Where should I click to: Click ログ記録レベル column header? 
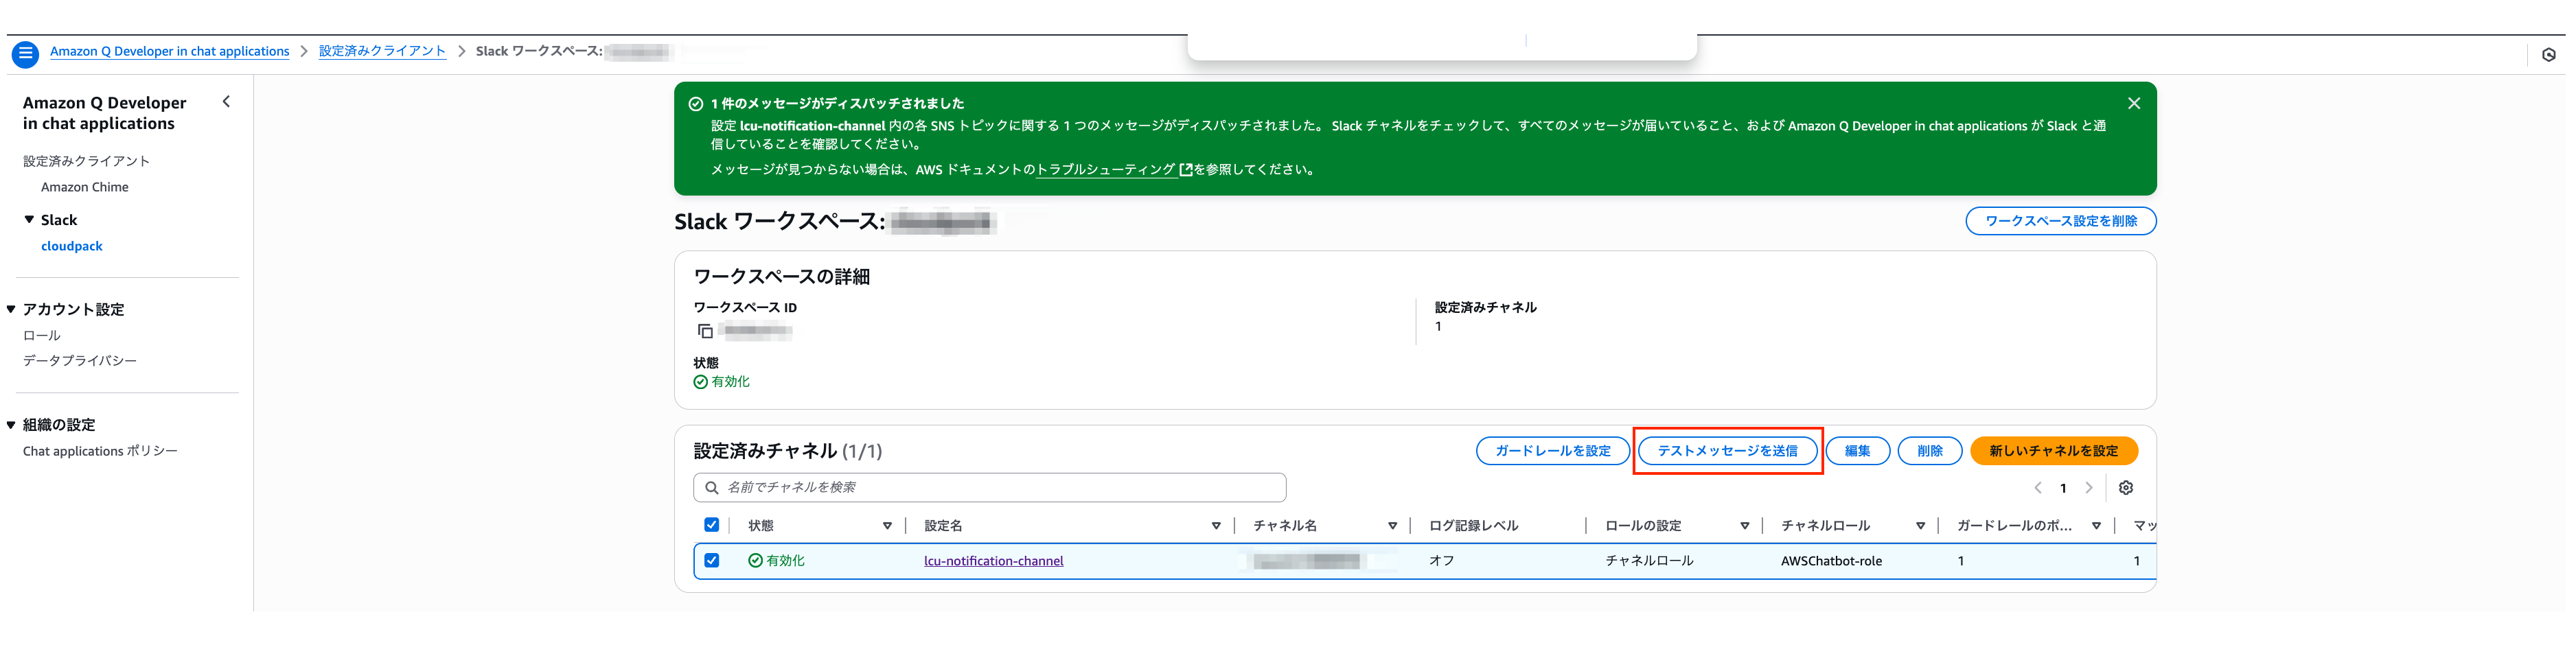coord(1473,526)
